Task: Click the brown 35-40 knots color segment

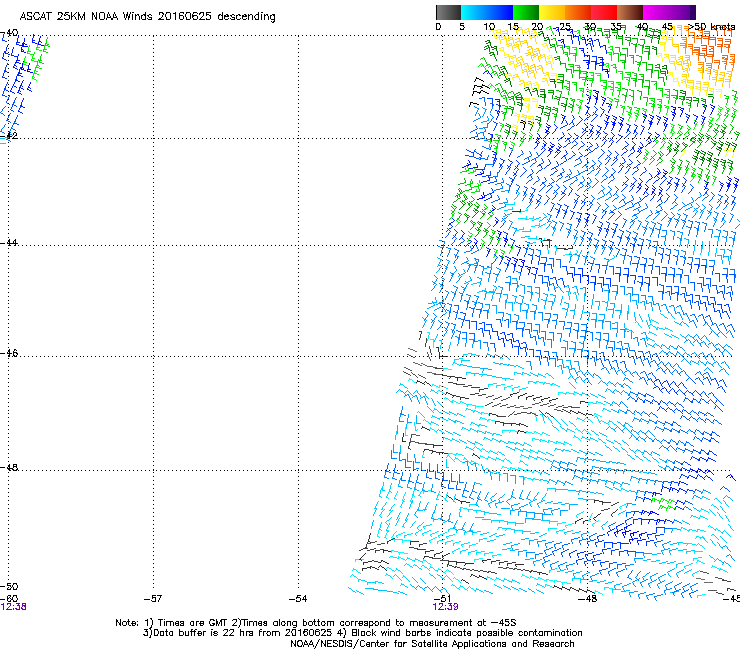Action: click(x=630, y=12)
